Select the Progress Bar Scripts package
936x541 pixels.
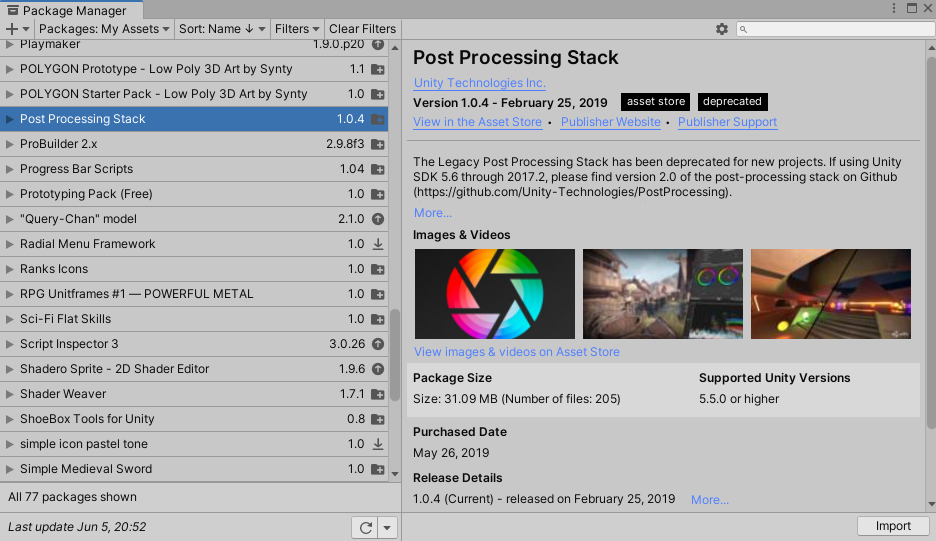coord(194,170)
